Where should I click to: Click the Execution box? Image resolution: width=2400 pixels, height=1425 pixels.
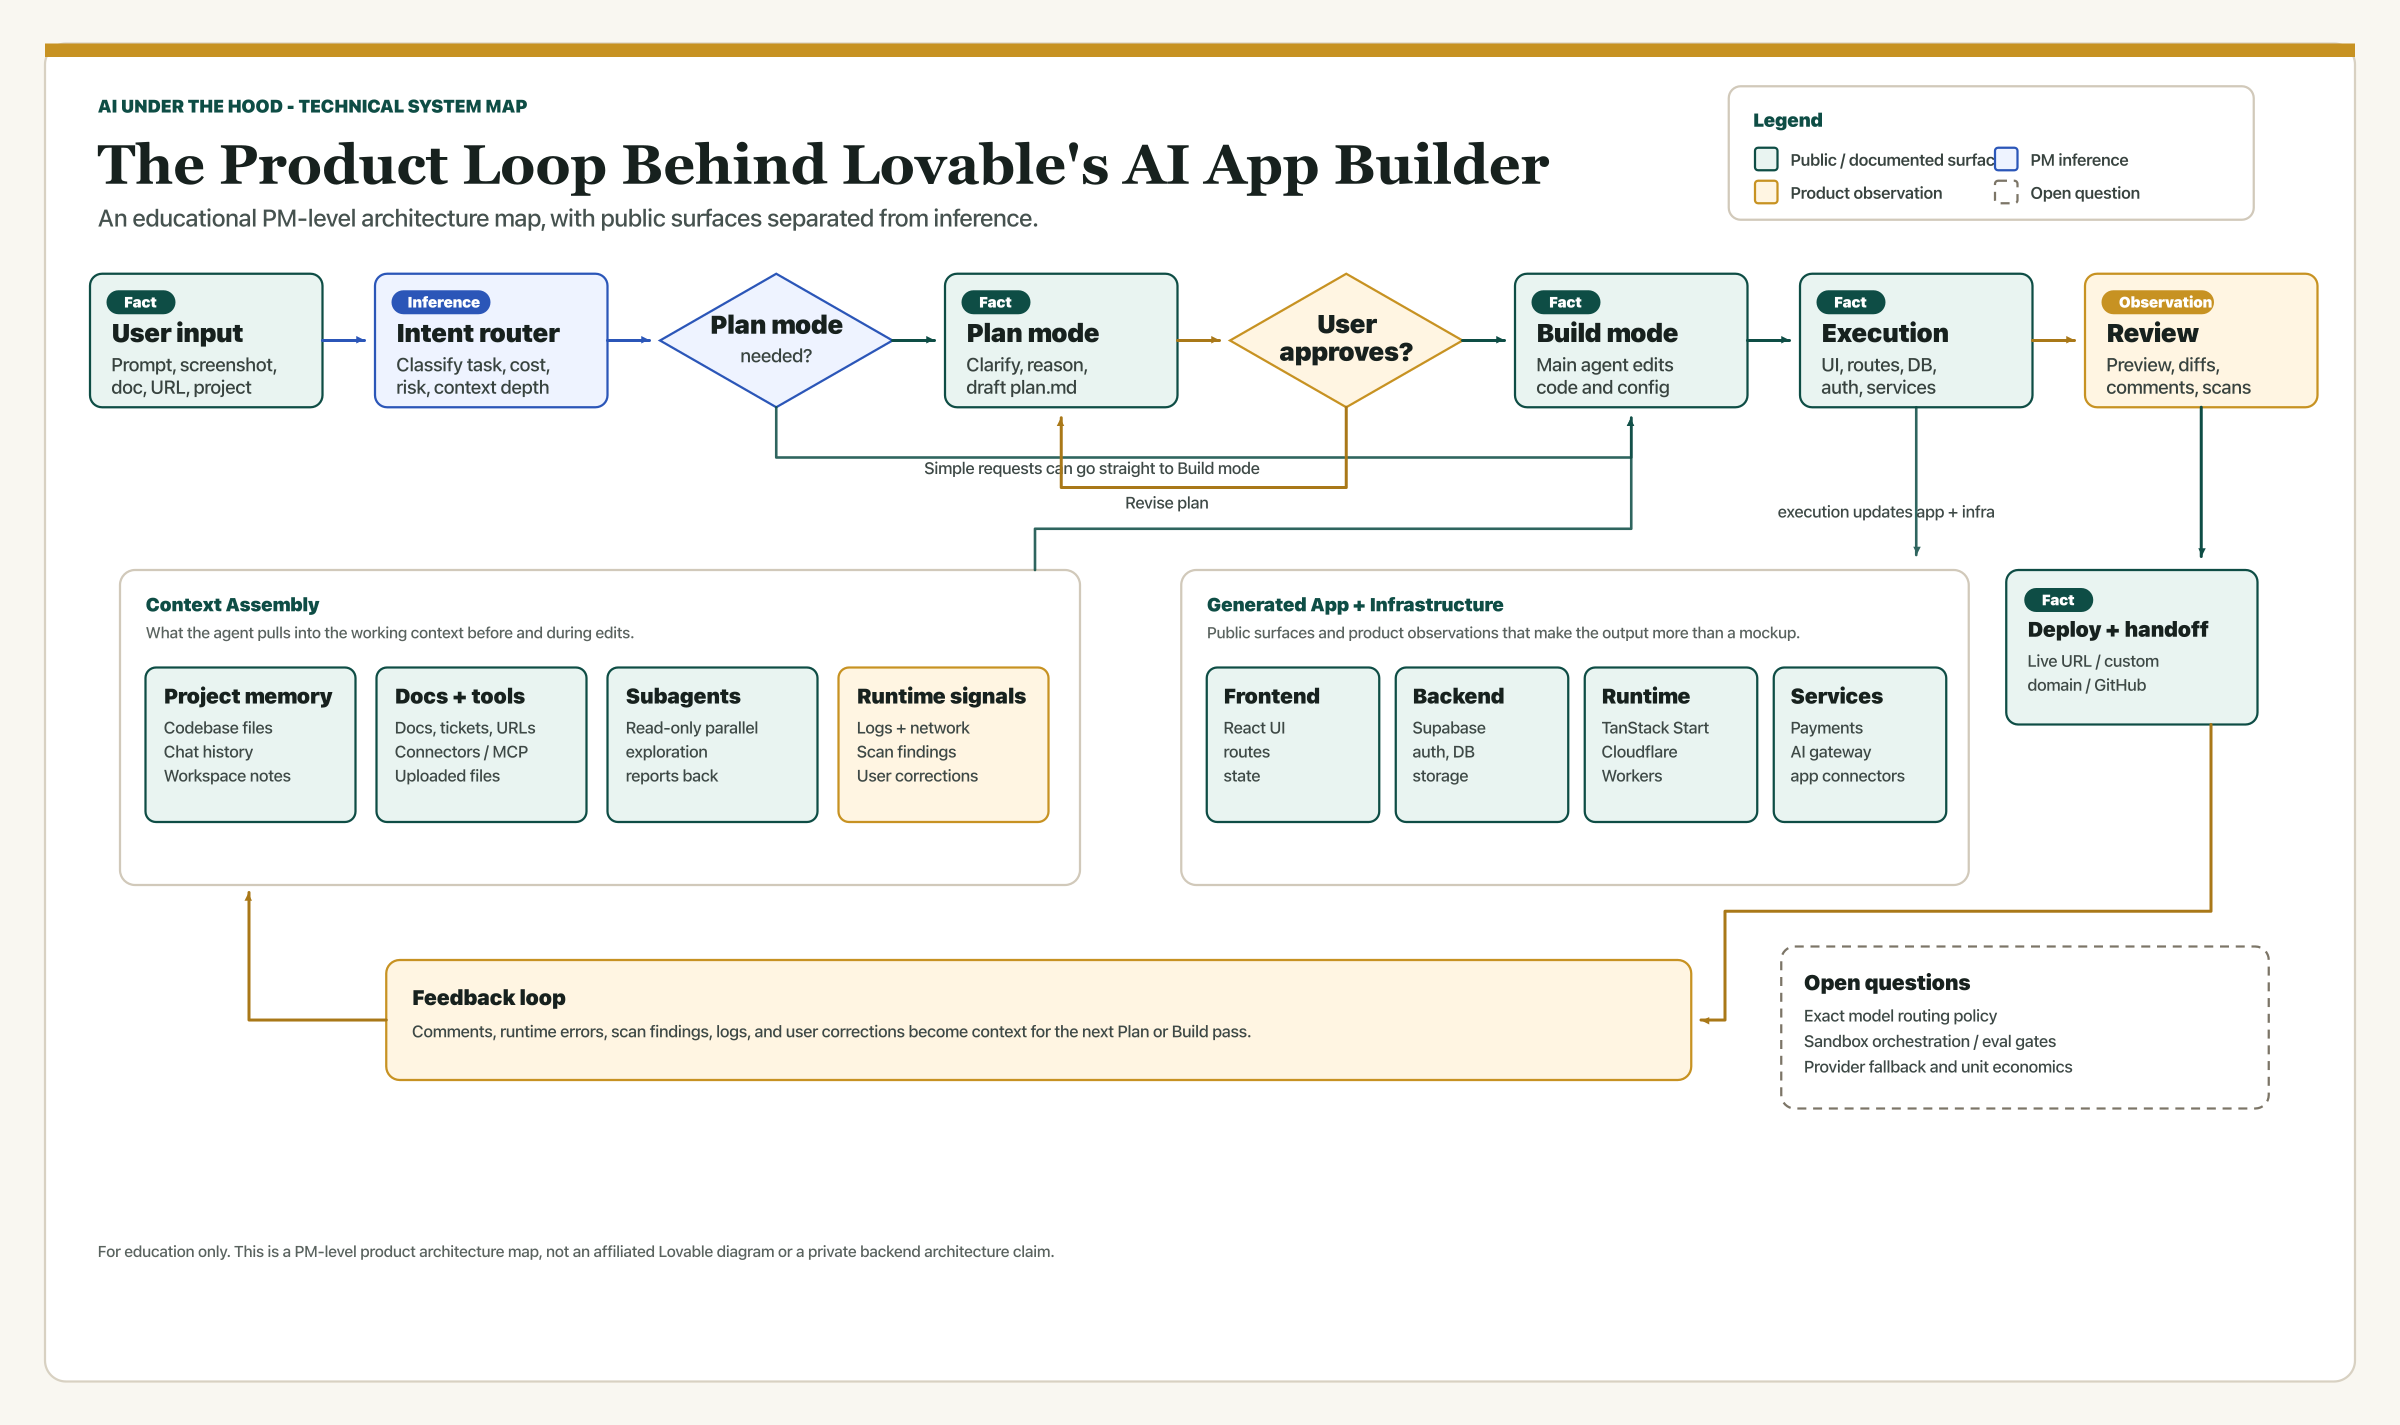tap(1916, 340)
